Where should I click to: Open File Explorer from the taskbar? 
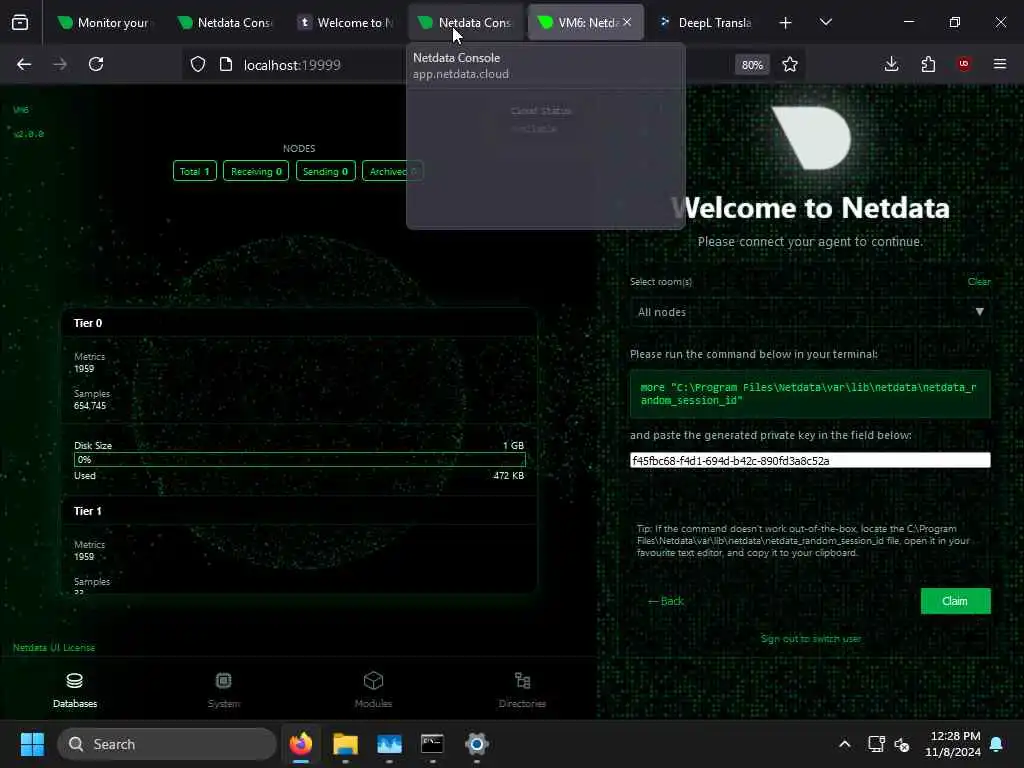(x=345, y=744)
